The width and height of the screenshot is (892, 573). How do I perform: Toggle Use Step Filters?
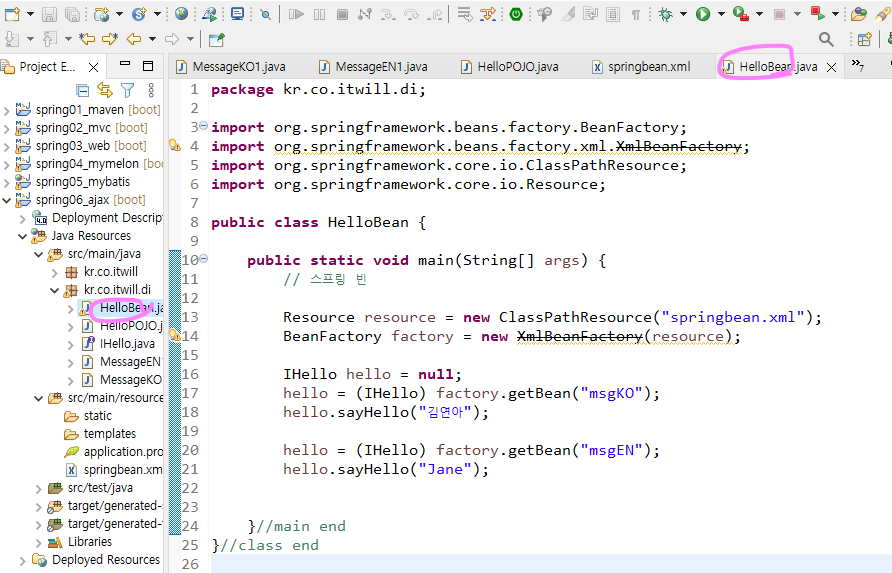click(488, 14)
